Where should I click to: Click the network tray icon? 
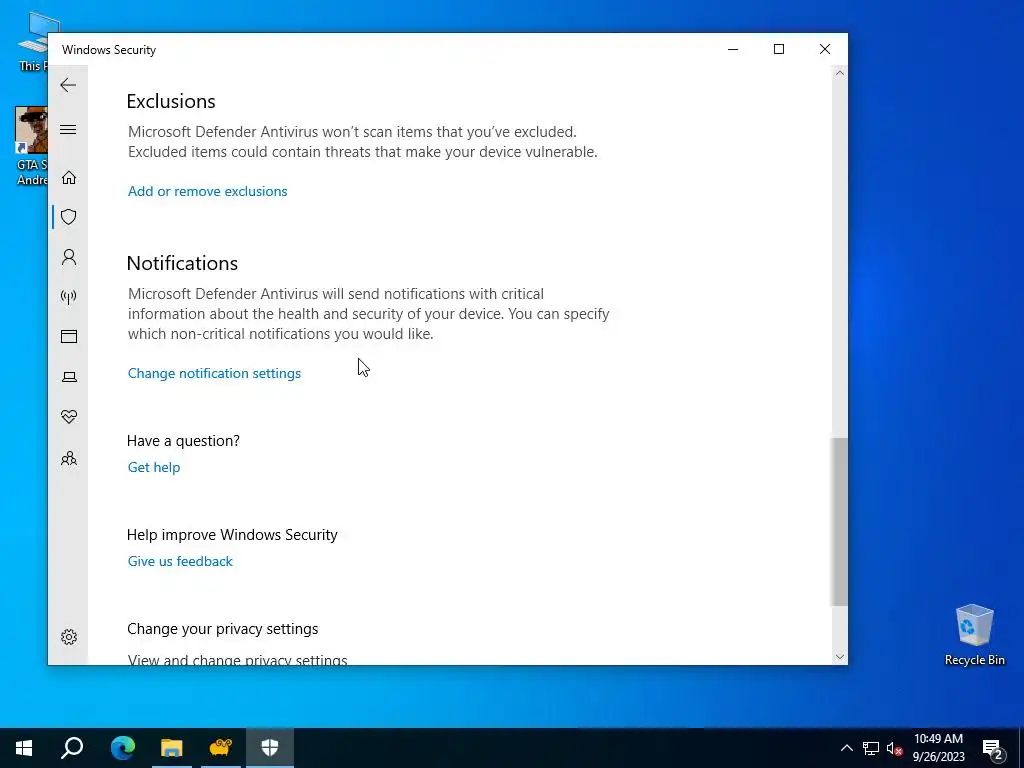pyautogui.click(x=871, y=748)
